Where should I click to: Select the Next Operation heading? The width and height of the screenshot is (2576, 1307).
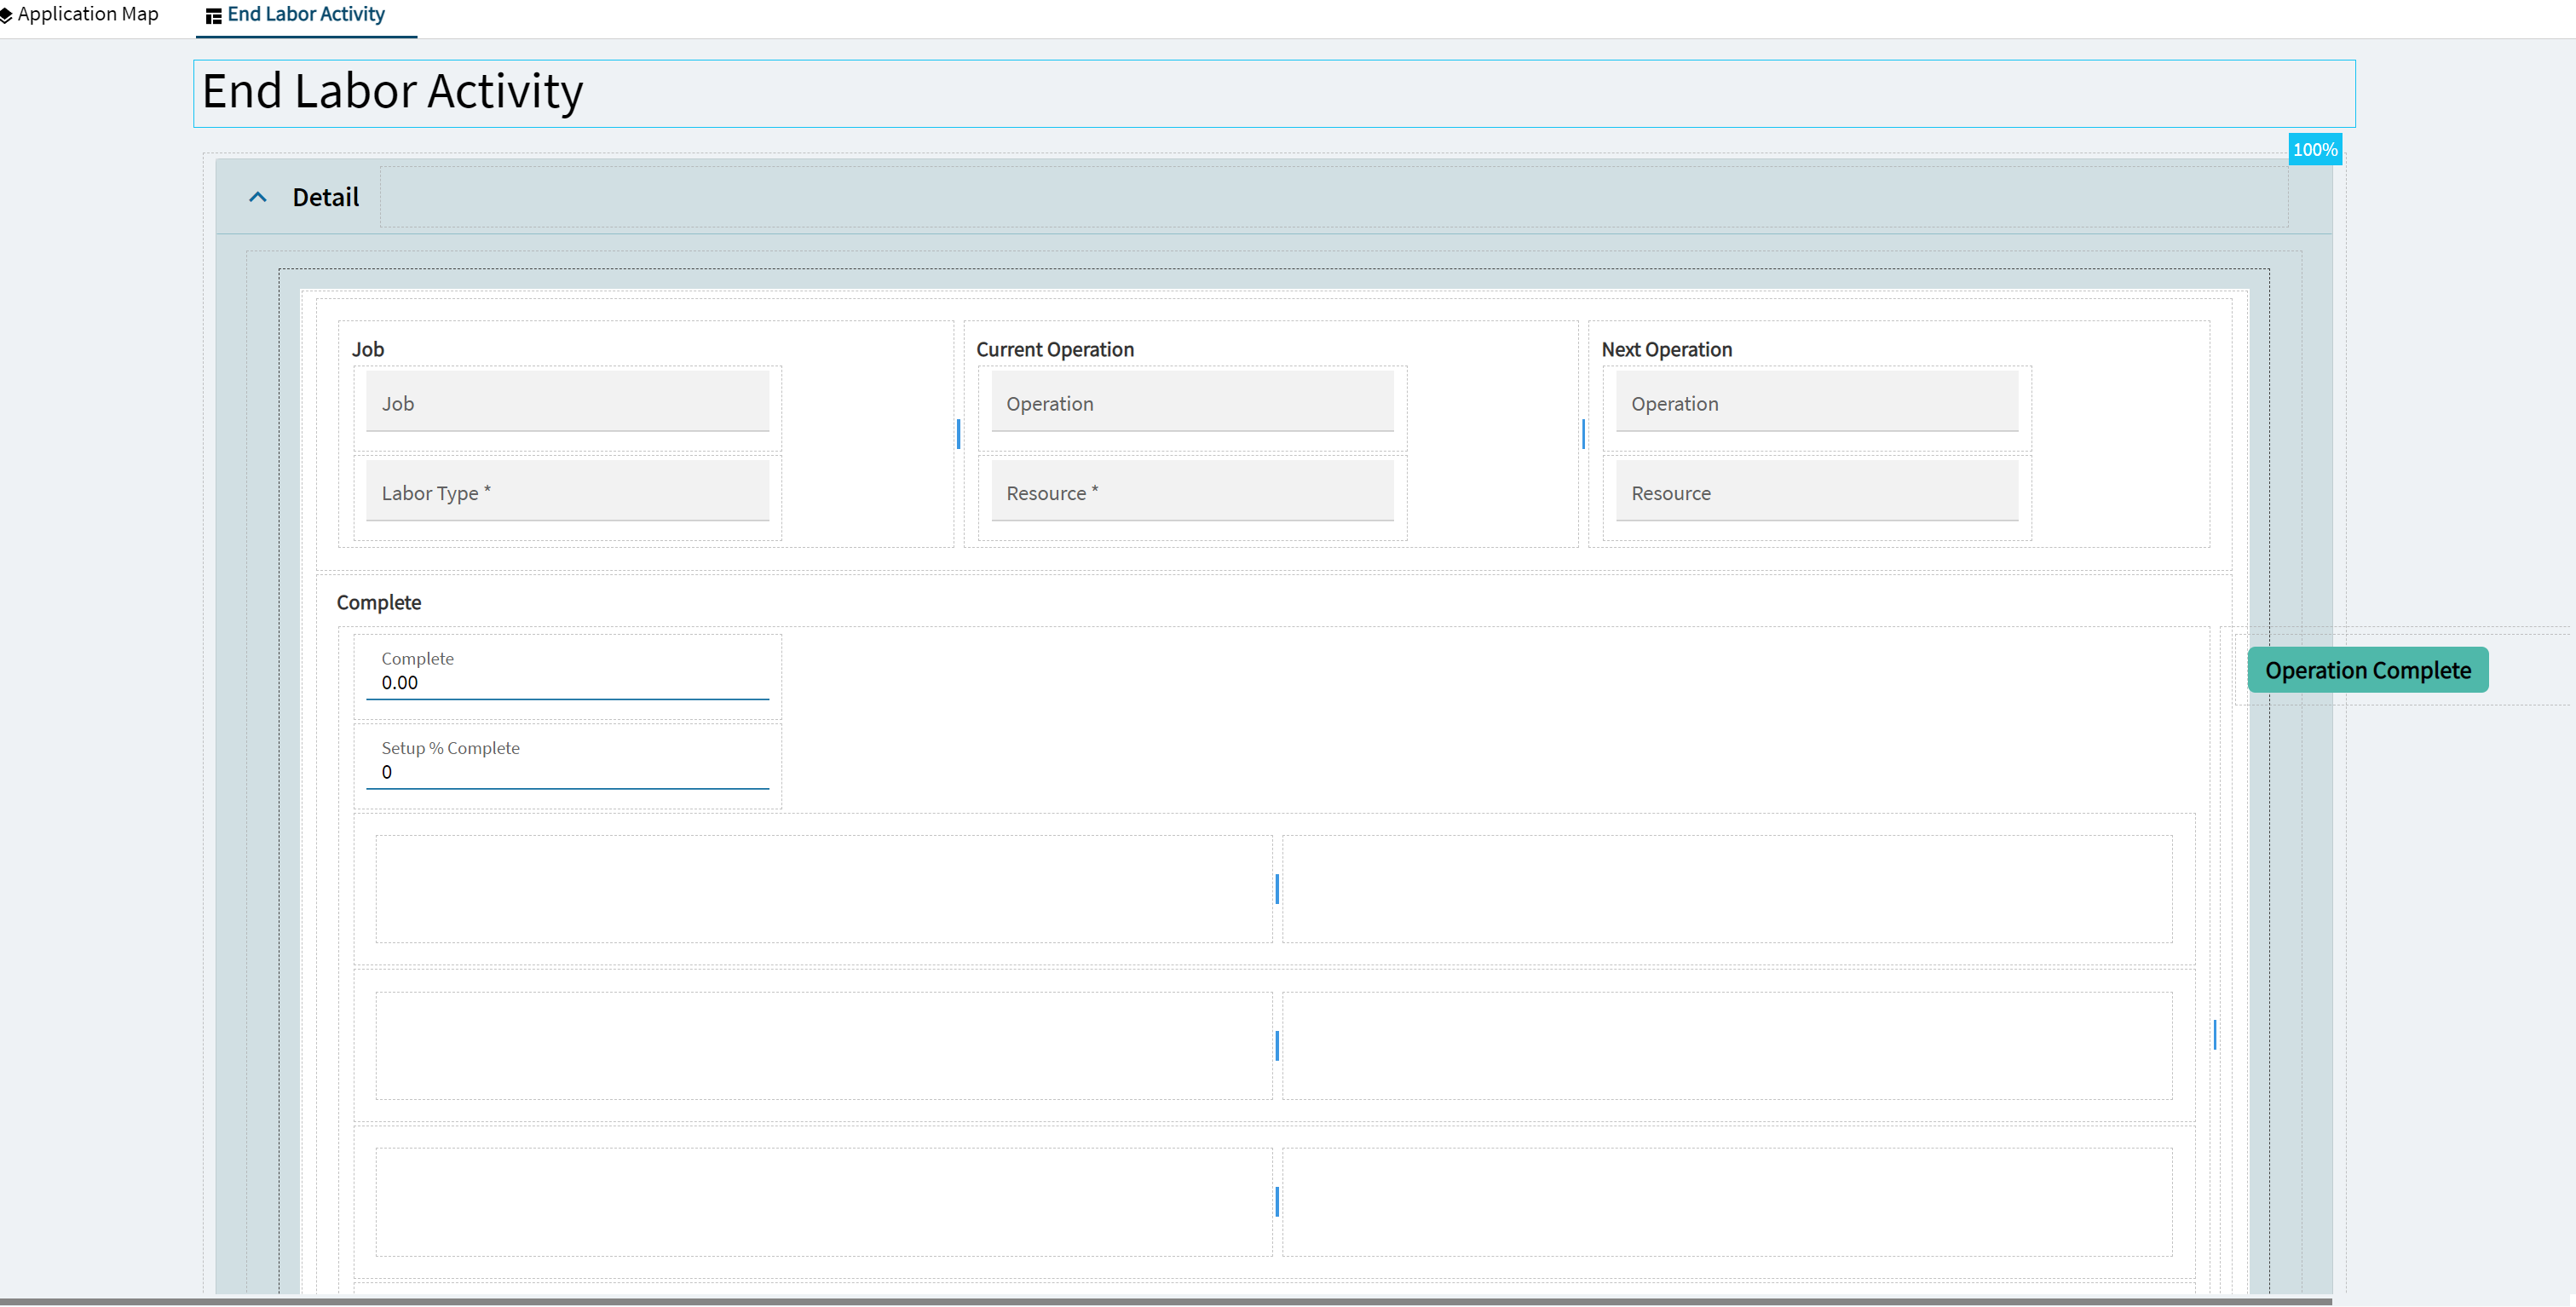(x=1666, y=349)
